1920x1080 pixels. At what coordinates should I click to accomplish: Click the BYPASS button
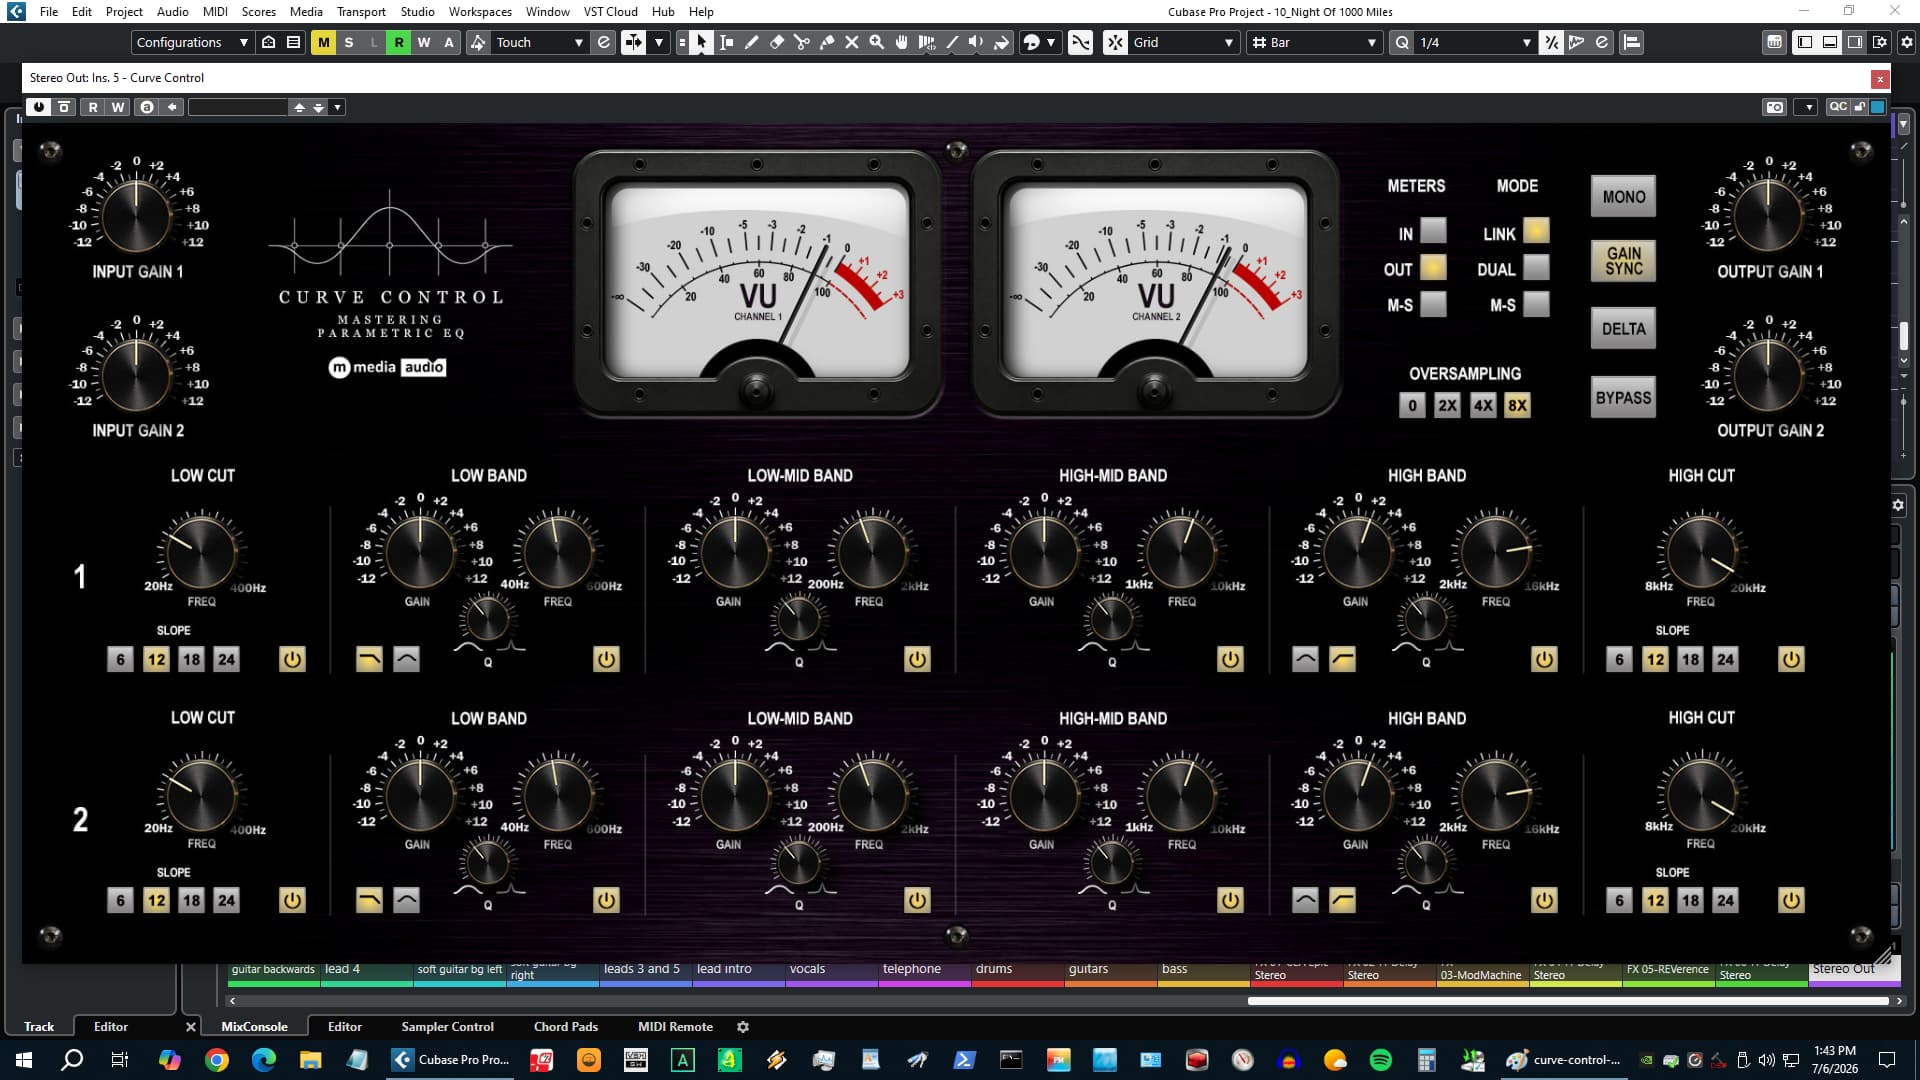point(1623,398)
